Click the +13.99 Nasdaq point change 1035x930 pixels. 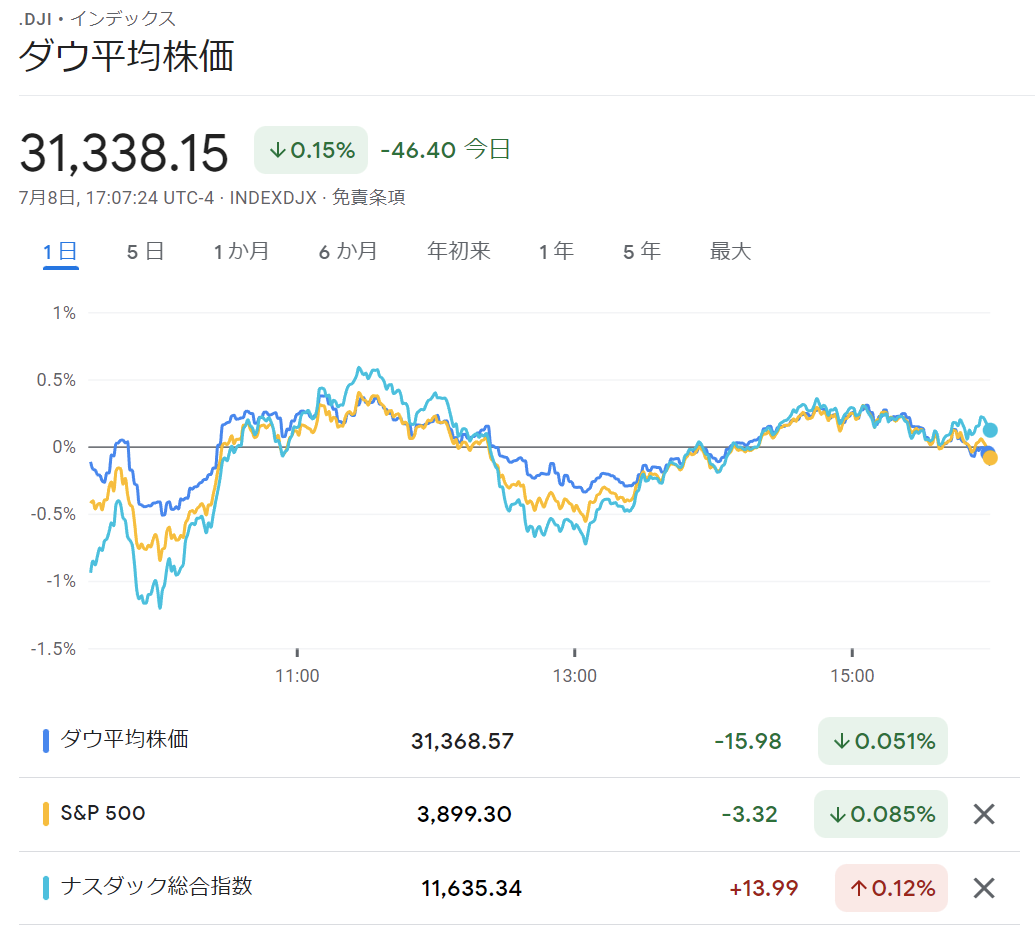tap(764, 888)
